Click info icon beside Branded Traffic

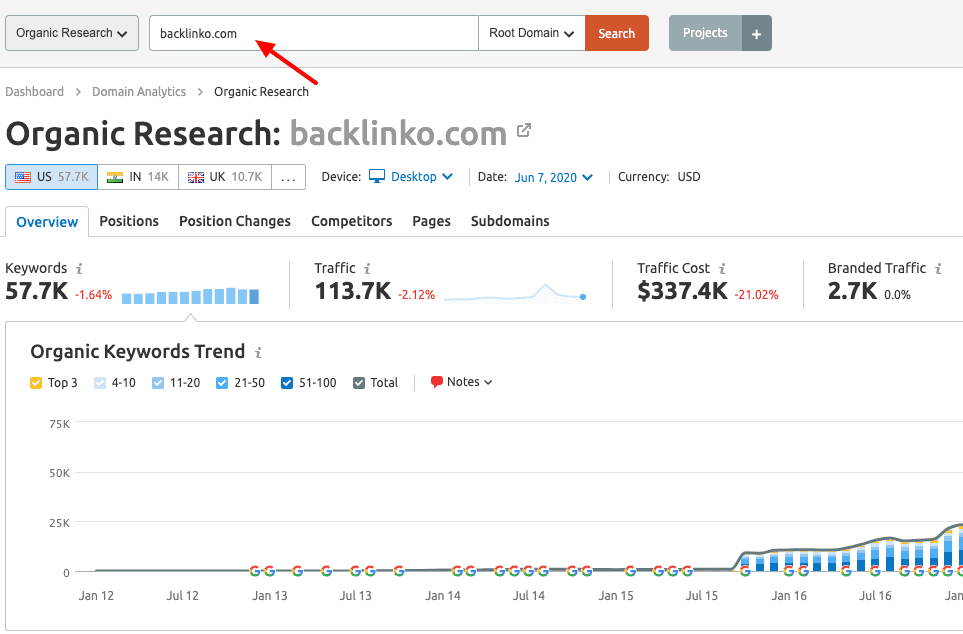[x=938, y=269]
